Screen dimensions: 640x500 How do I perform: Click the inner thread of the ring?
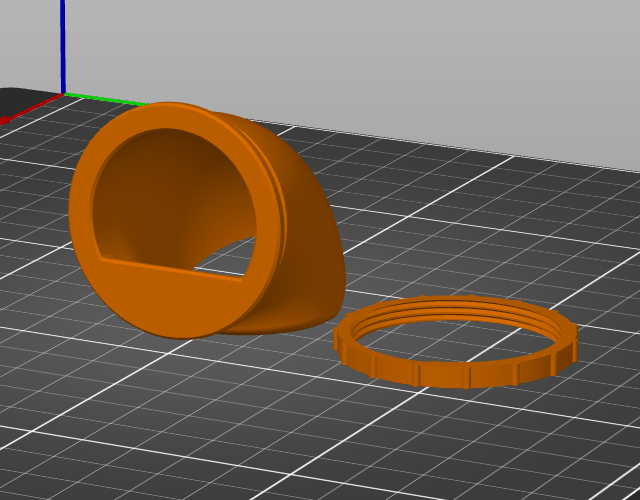click(453, 311)
